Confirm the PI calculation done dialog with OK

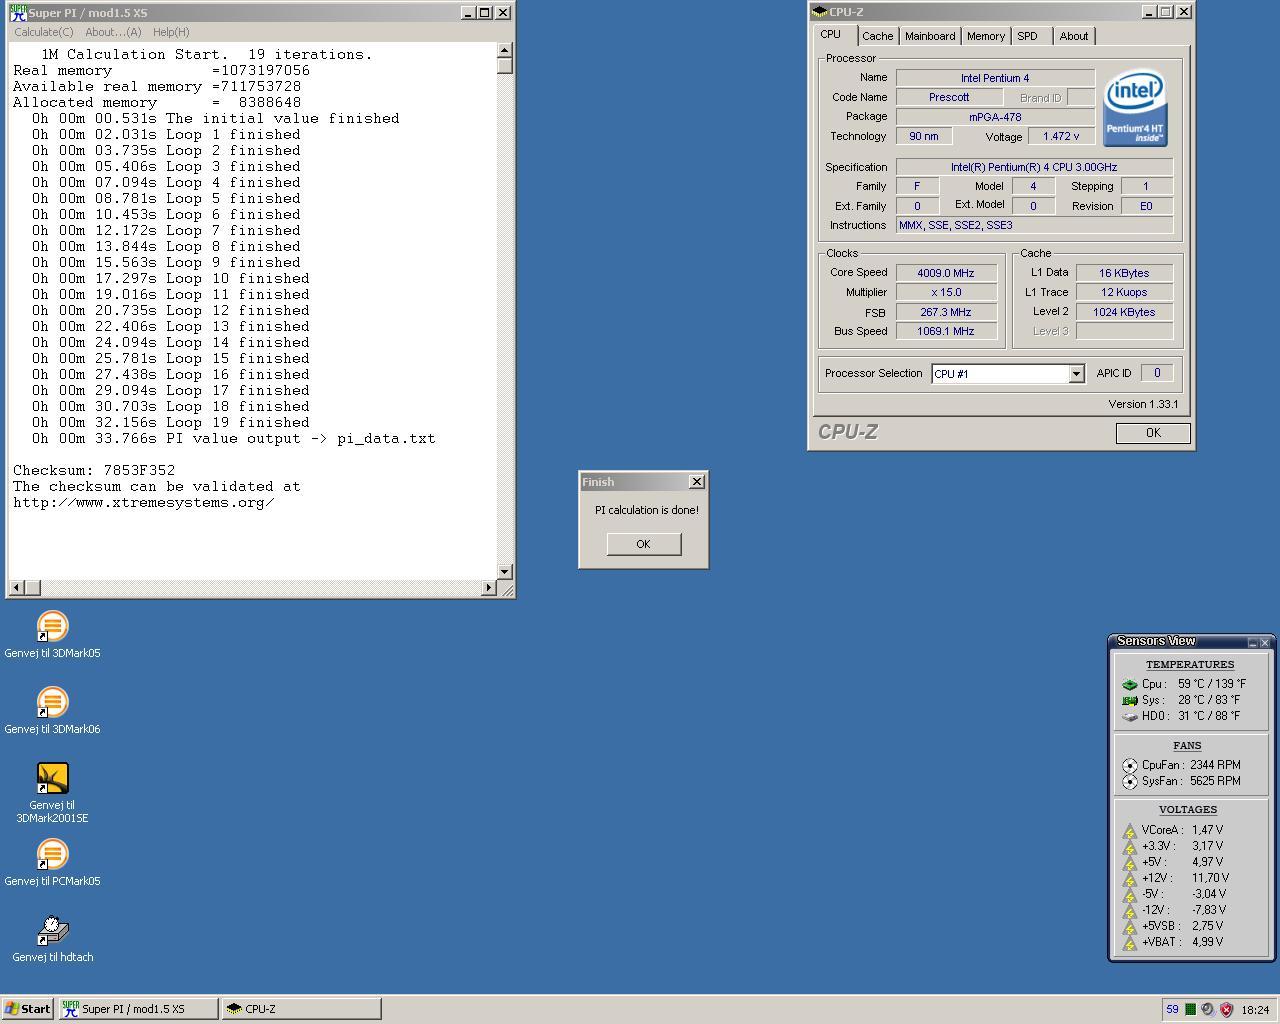click(x=643, y=544)
